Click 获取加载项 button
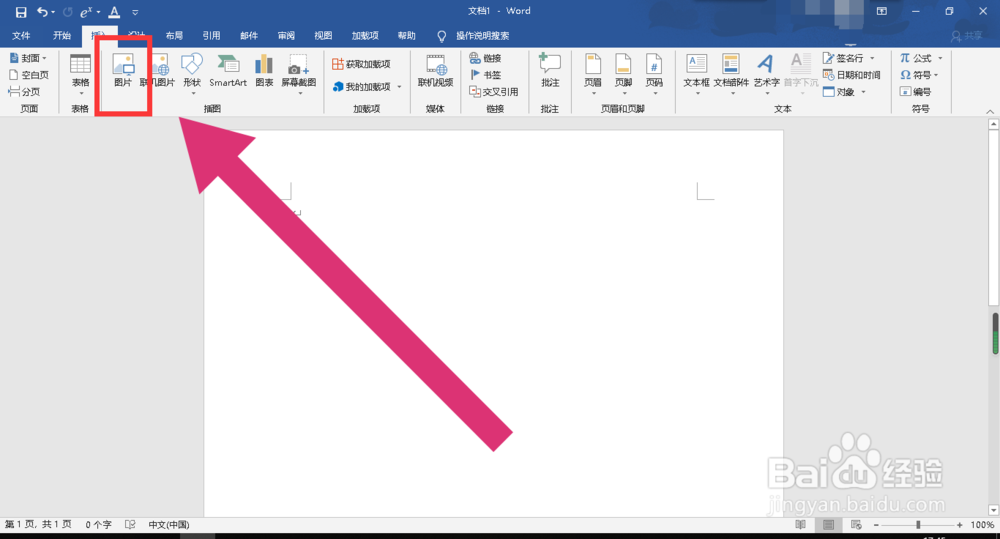This screenshot has height=539, width=1000. click(x=361, y=64)
